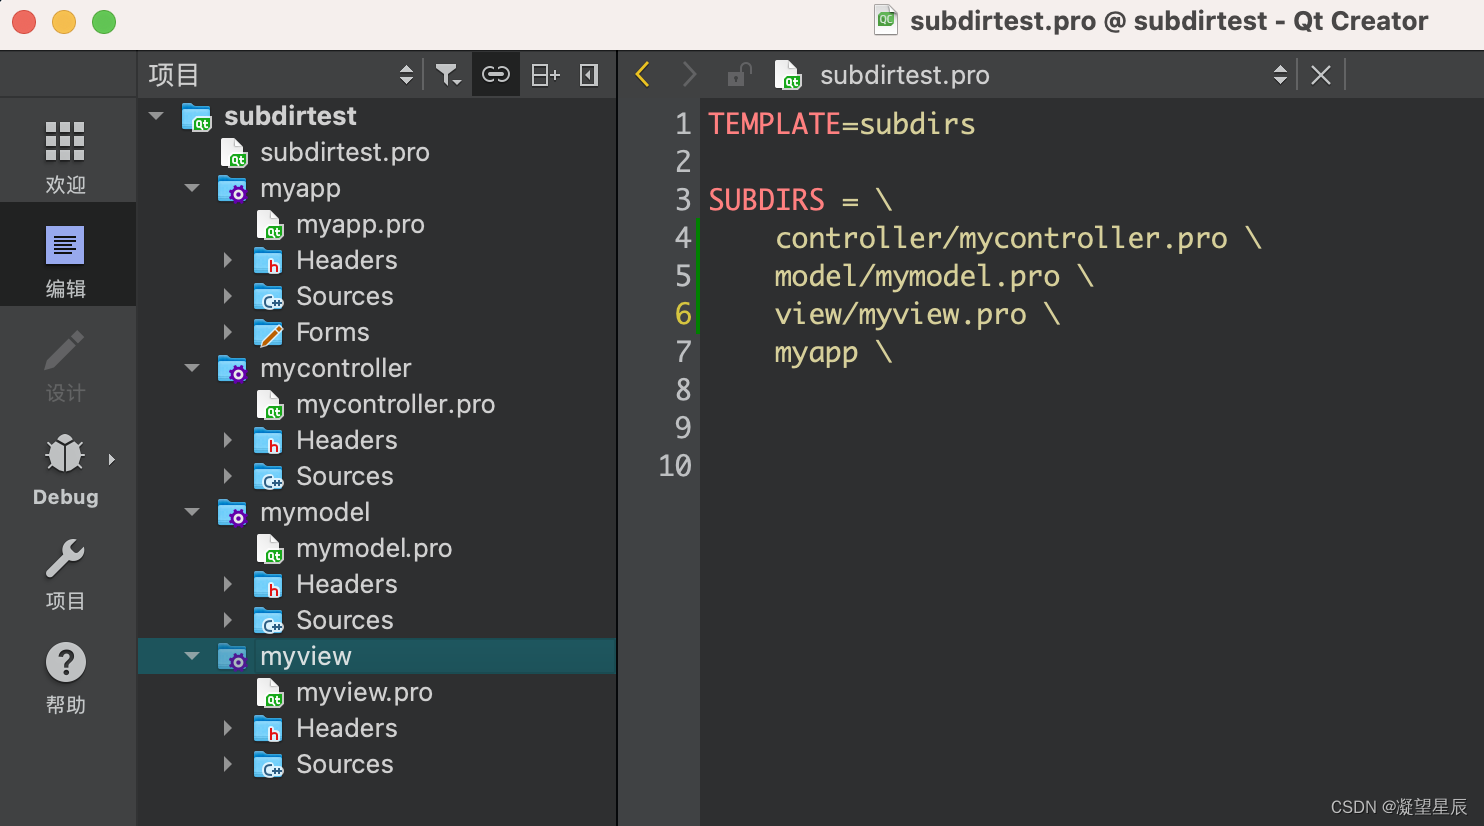Screen dimensions: 1484x826
Task: Click the filter icon in the project panel
Action: [x=448, y=74]
